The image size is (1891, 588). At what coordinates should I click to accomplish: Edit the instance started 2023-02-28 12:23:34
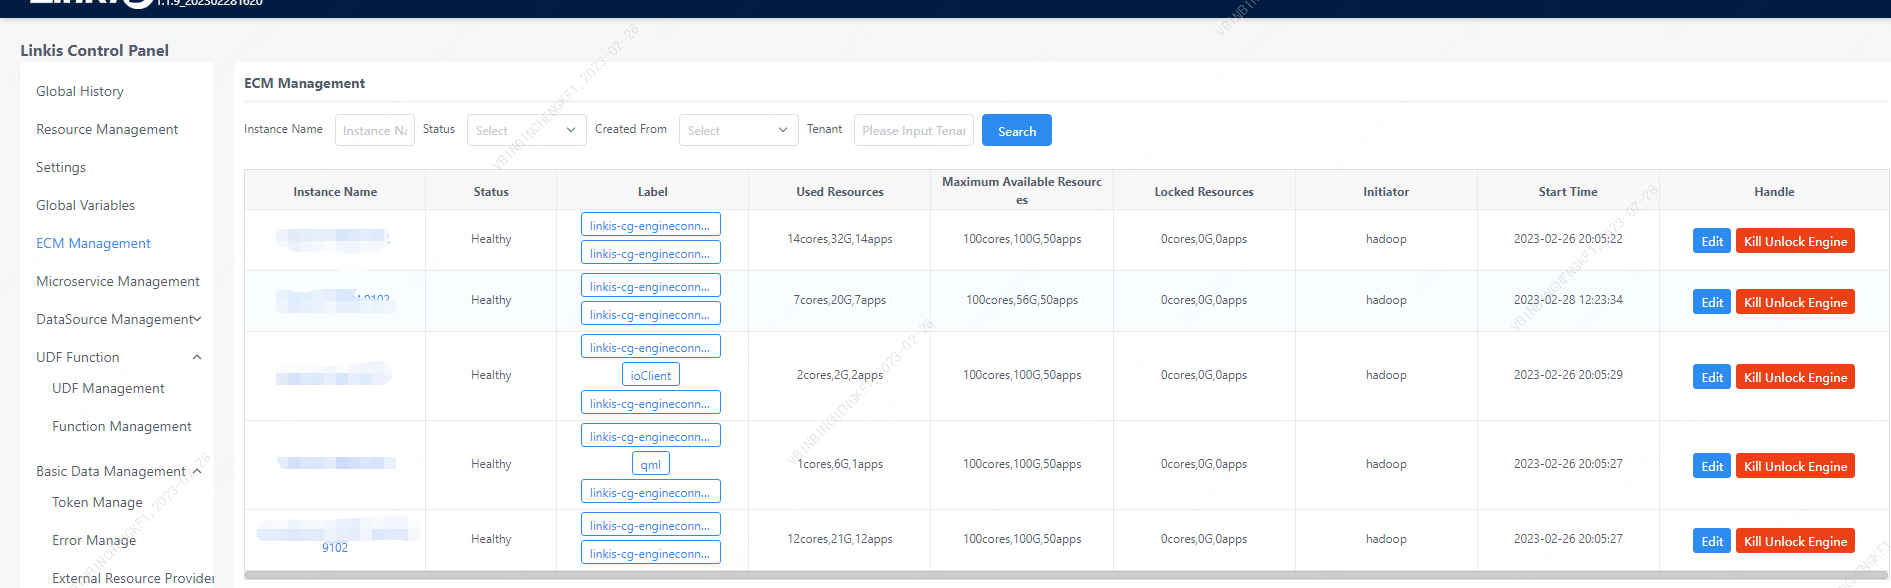click(1711, 302)
